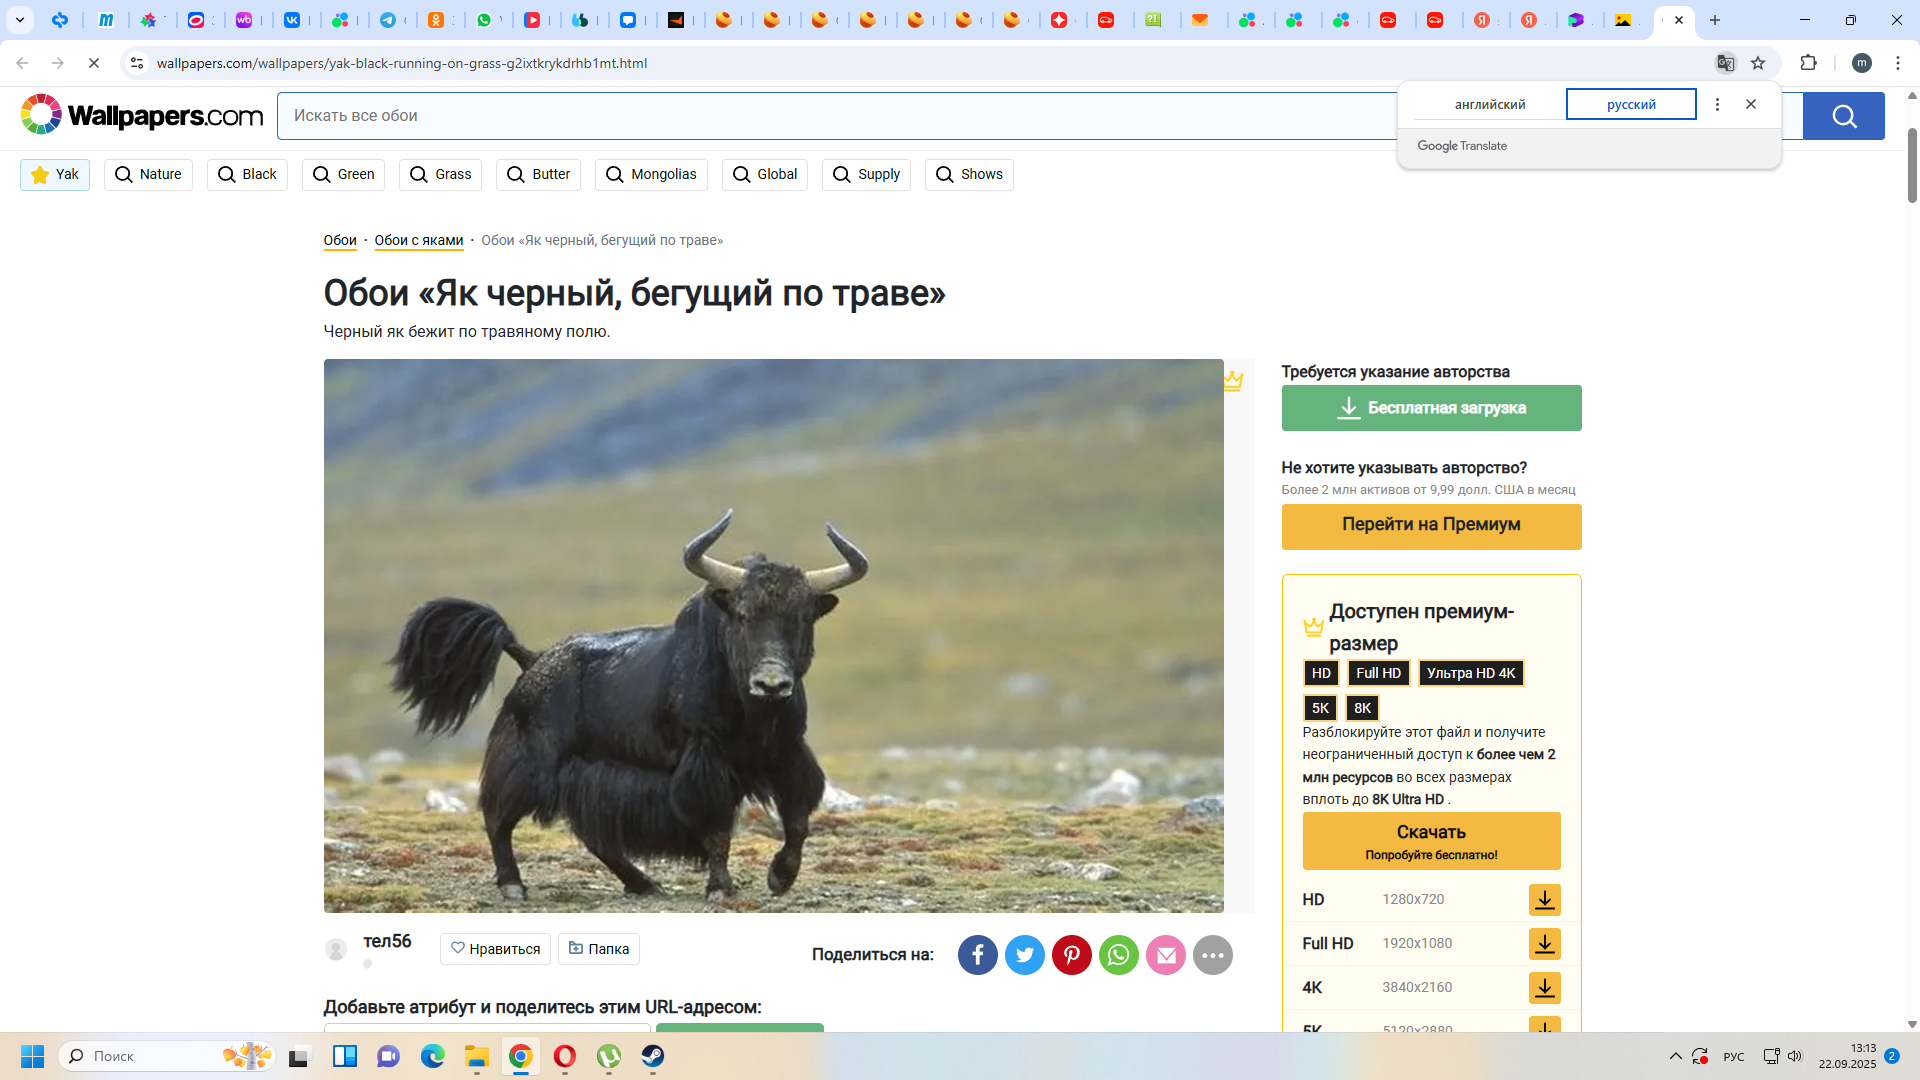Open Microsoft Edge from the taskbar
This screenshot has width=1920, height=1080.
tap(432, 1056)
